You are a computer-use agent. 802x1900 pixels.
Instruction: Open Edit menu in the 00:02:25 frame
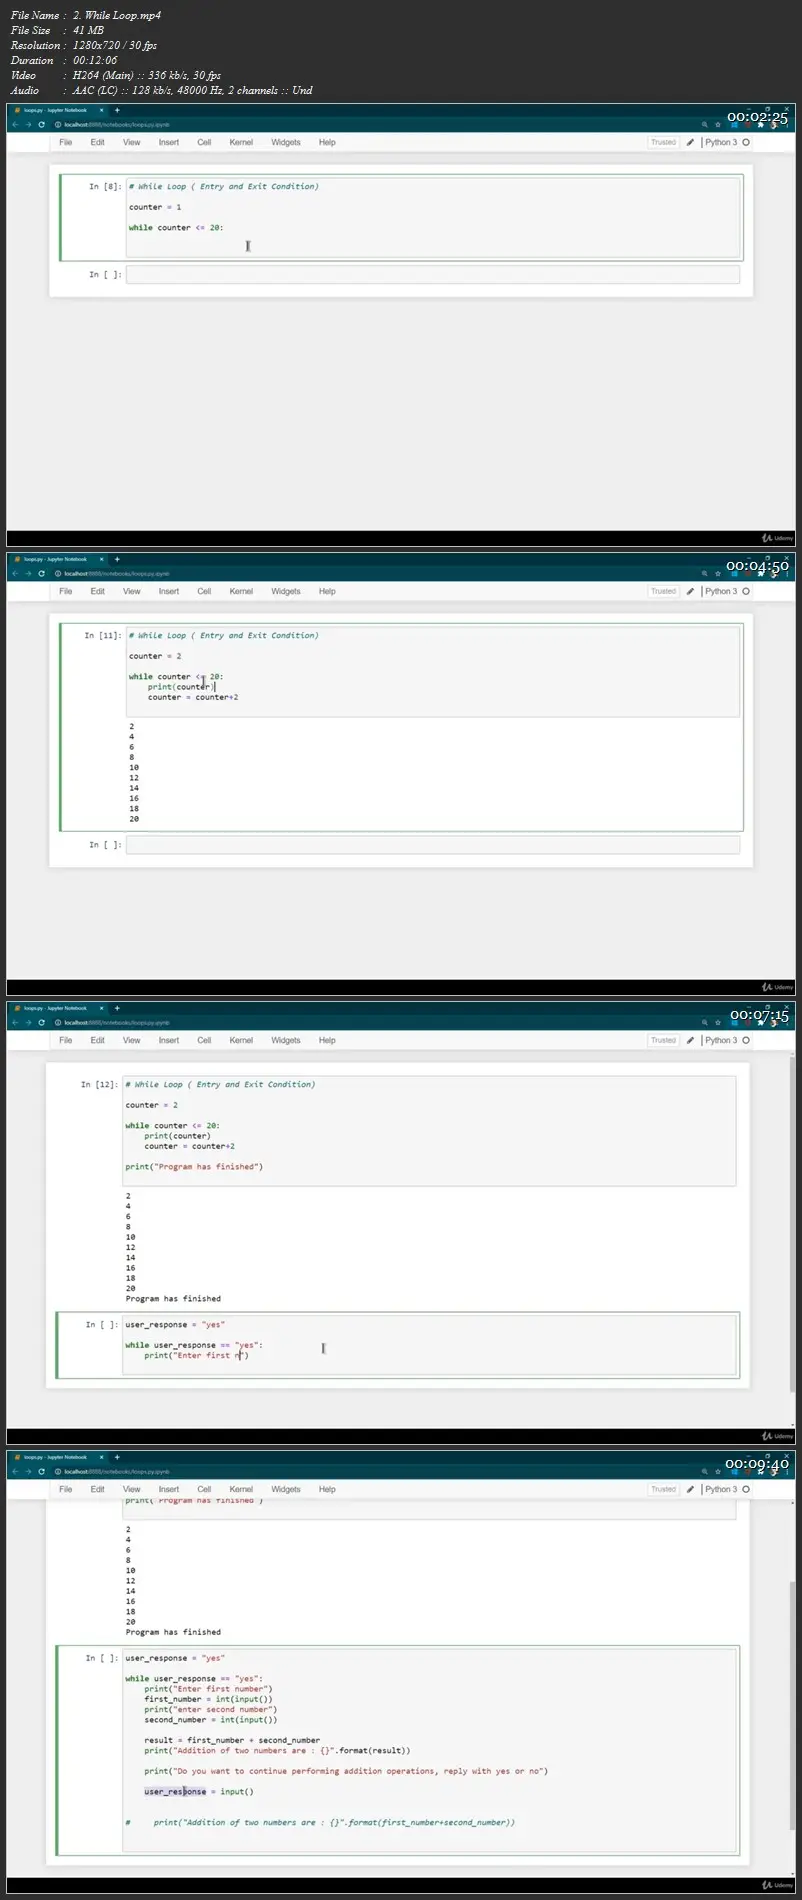pyautogui.click(x=97, y=142)
